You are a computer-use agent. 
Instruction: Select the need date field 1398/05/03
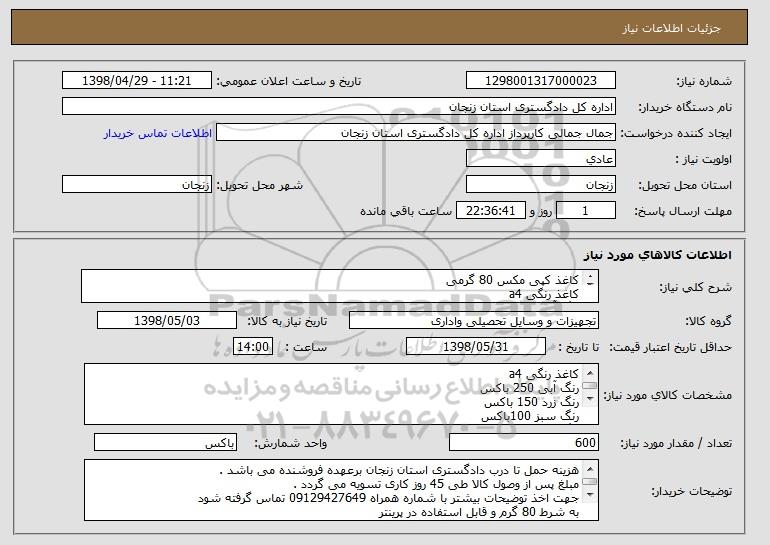coord(167,321)
